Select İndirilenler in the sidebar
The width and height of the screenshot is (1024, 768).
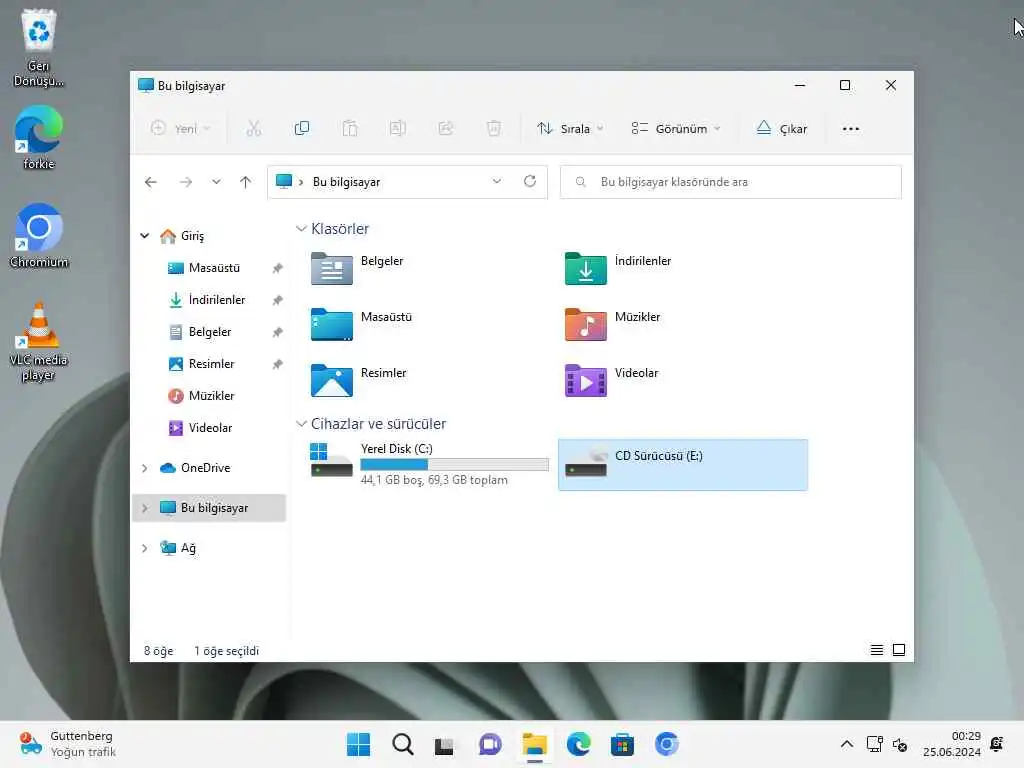[x=216, y=300]
